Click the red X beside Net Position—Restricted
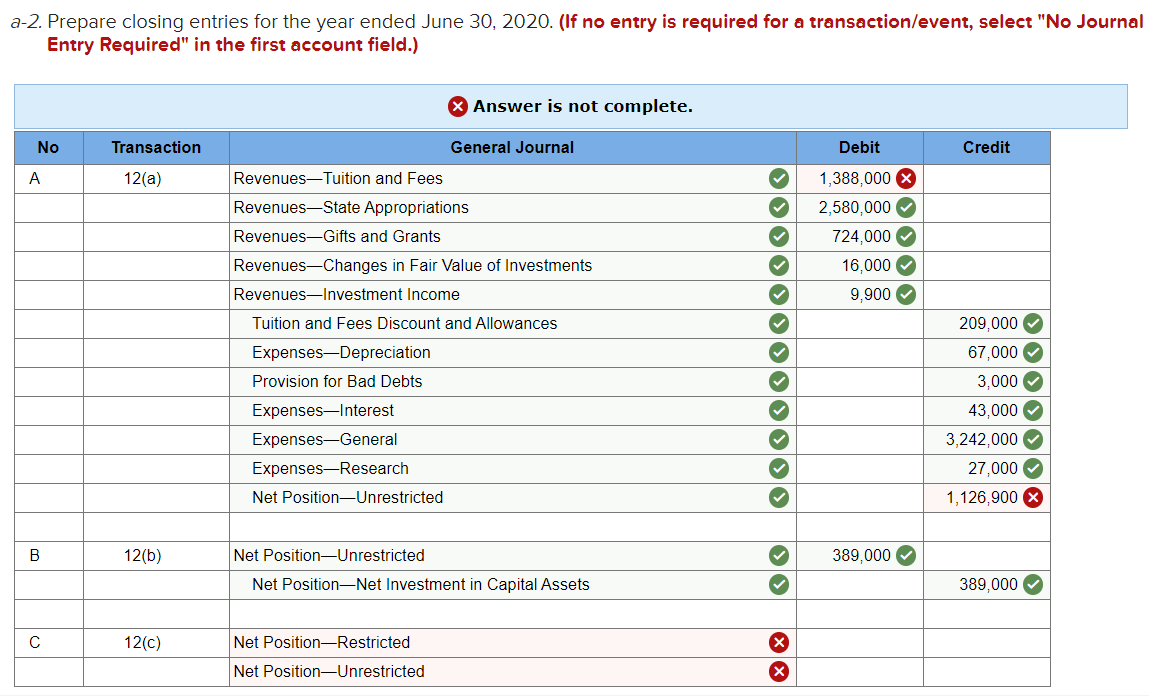Screen dimensions: 1149x696 (779, 642)
